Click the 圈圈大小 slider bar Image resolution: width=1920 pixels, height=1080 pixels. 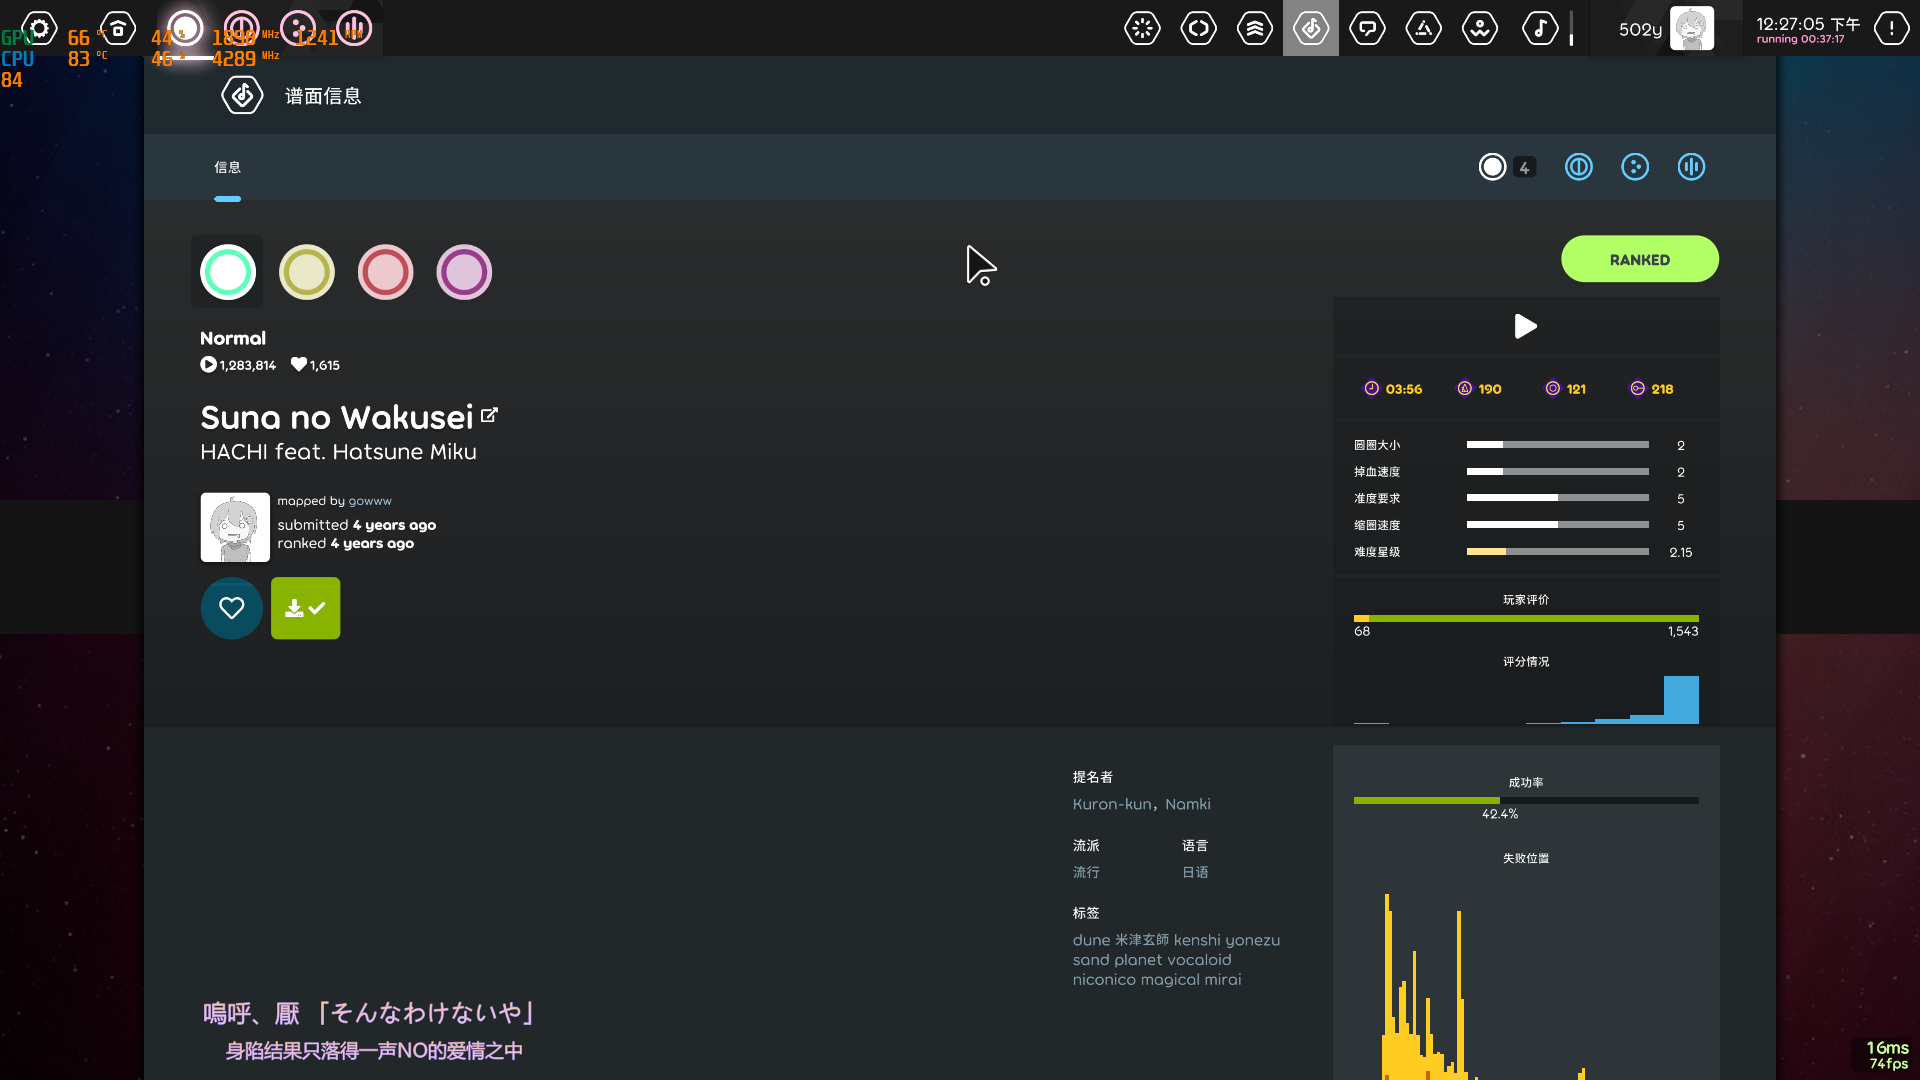[1556, 445]
